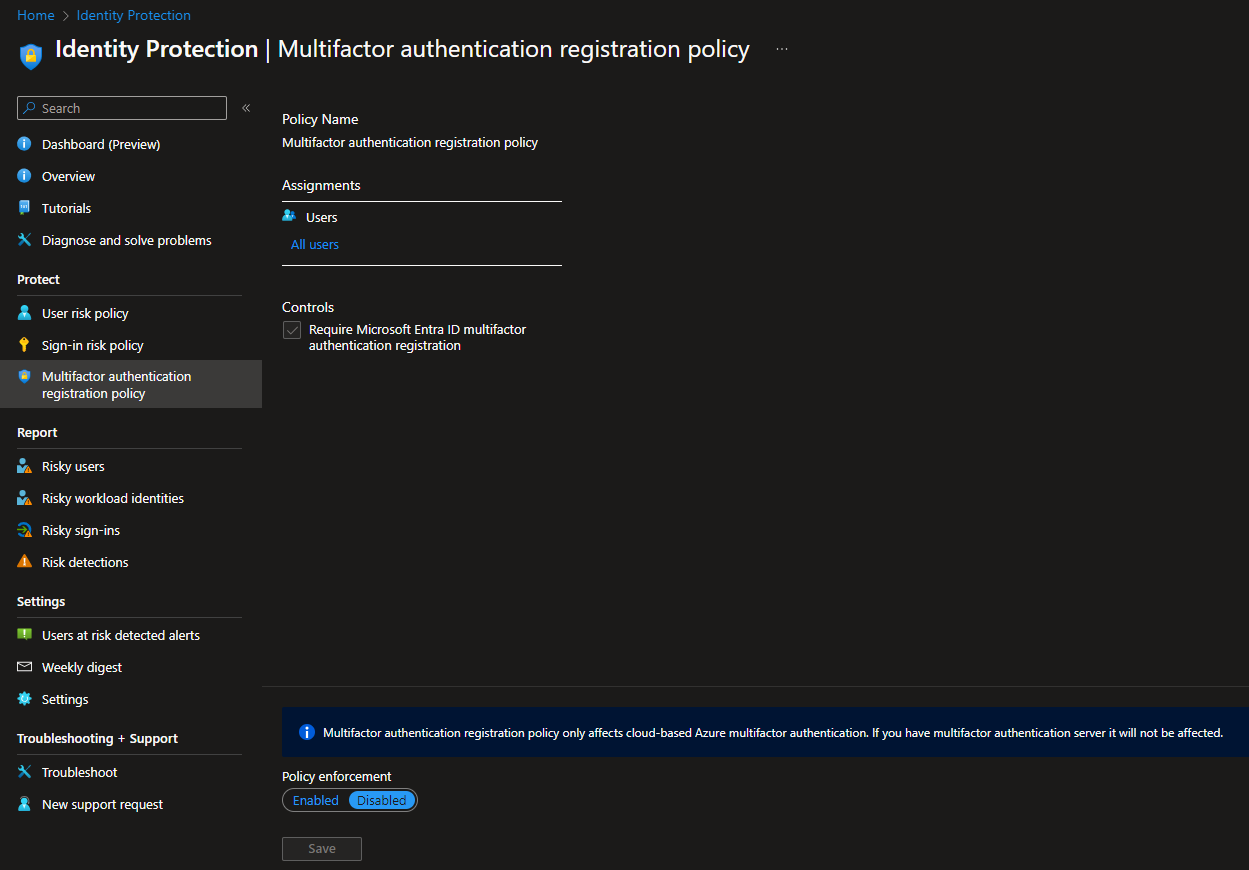Click the Save button
The width and height of the screenshot is (1249, 870).
click(322, 848)
